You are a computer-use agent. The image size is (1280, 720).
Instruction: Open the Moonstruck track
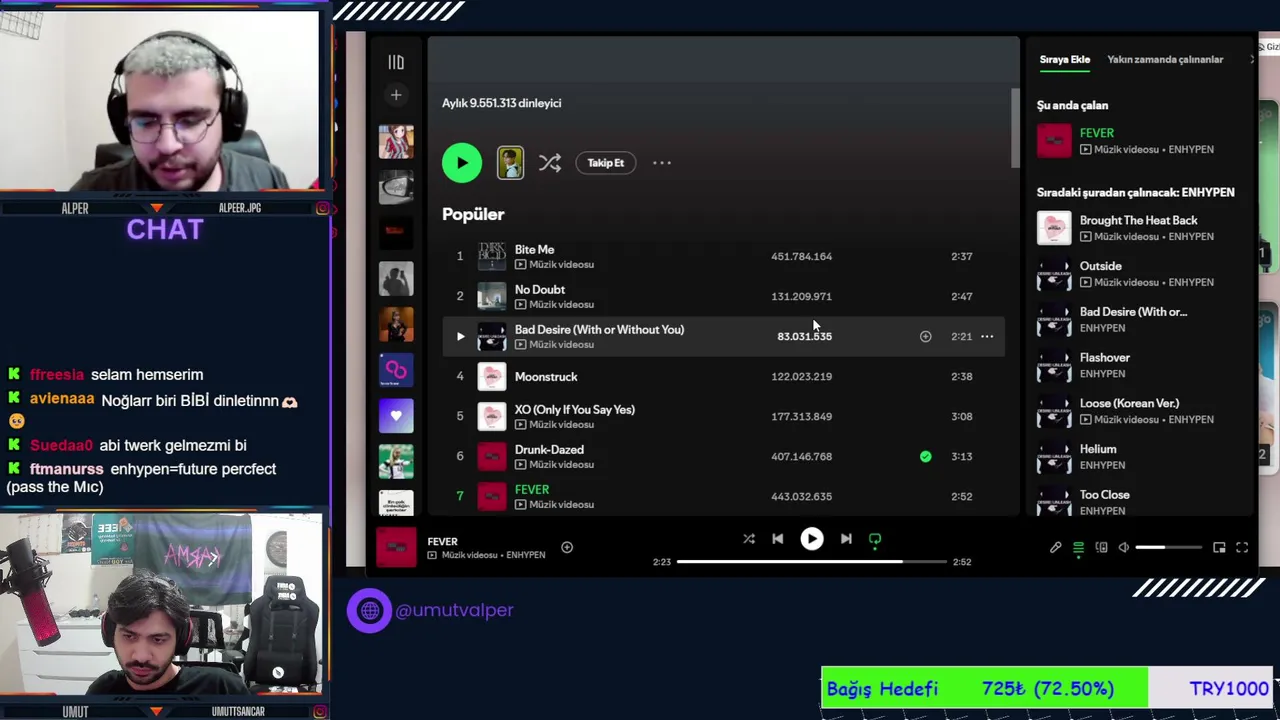point(546,376)
